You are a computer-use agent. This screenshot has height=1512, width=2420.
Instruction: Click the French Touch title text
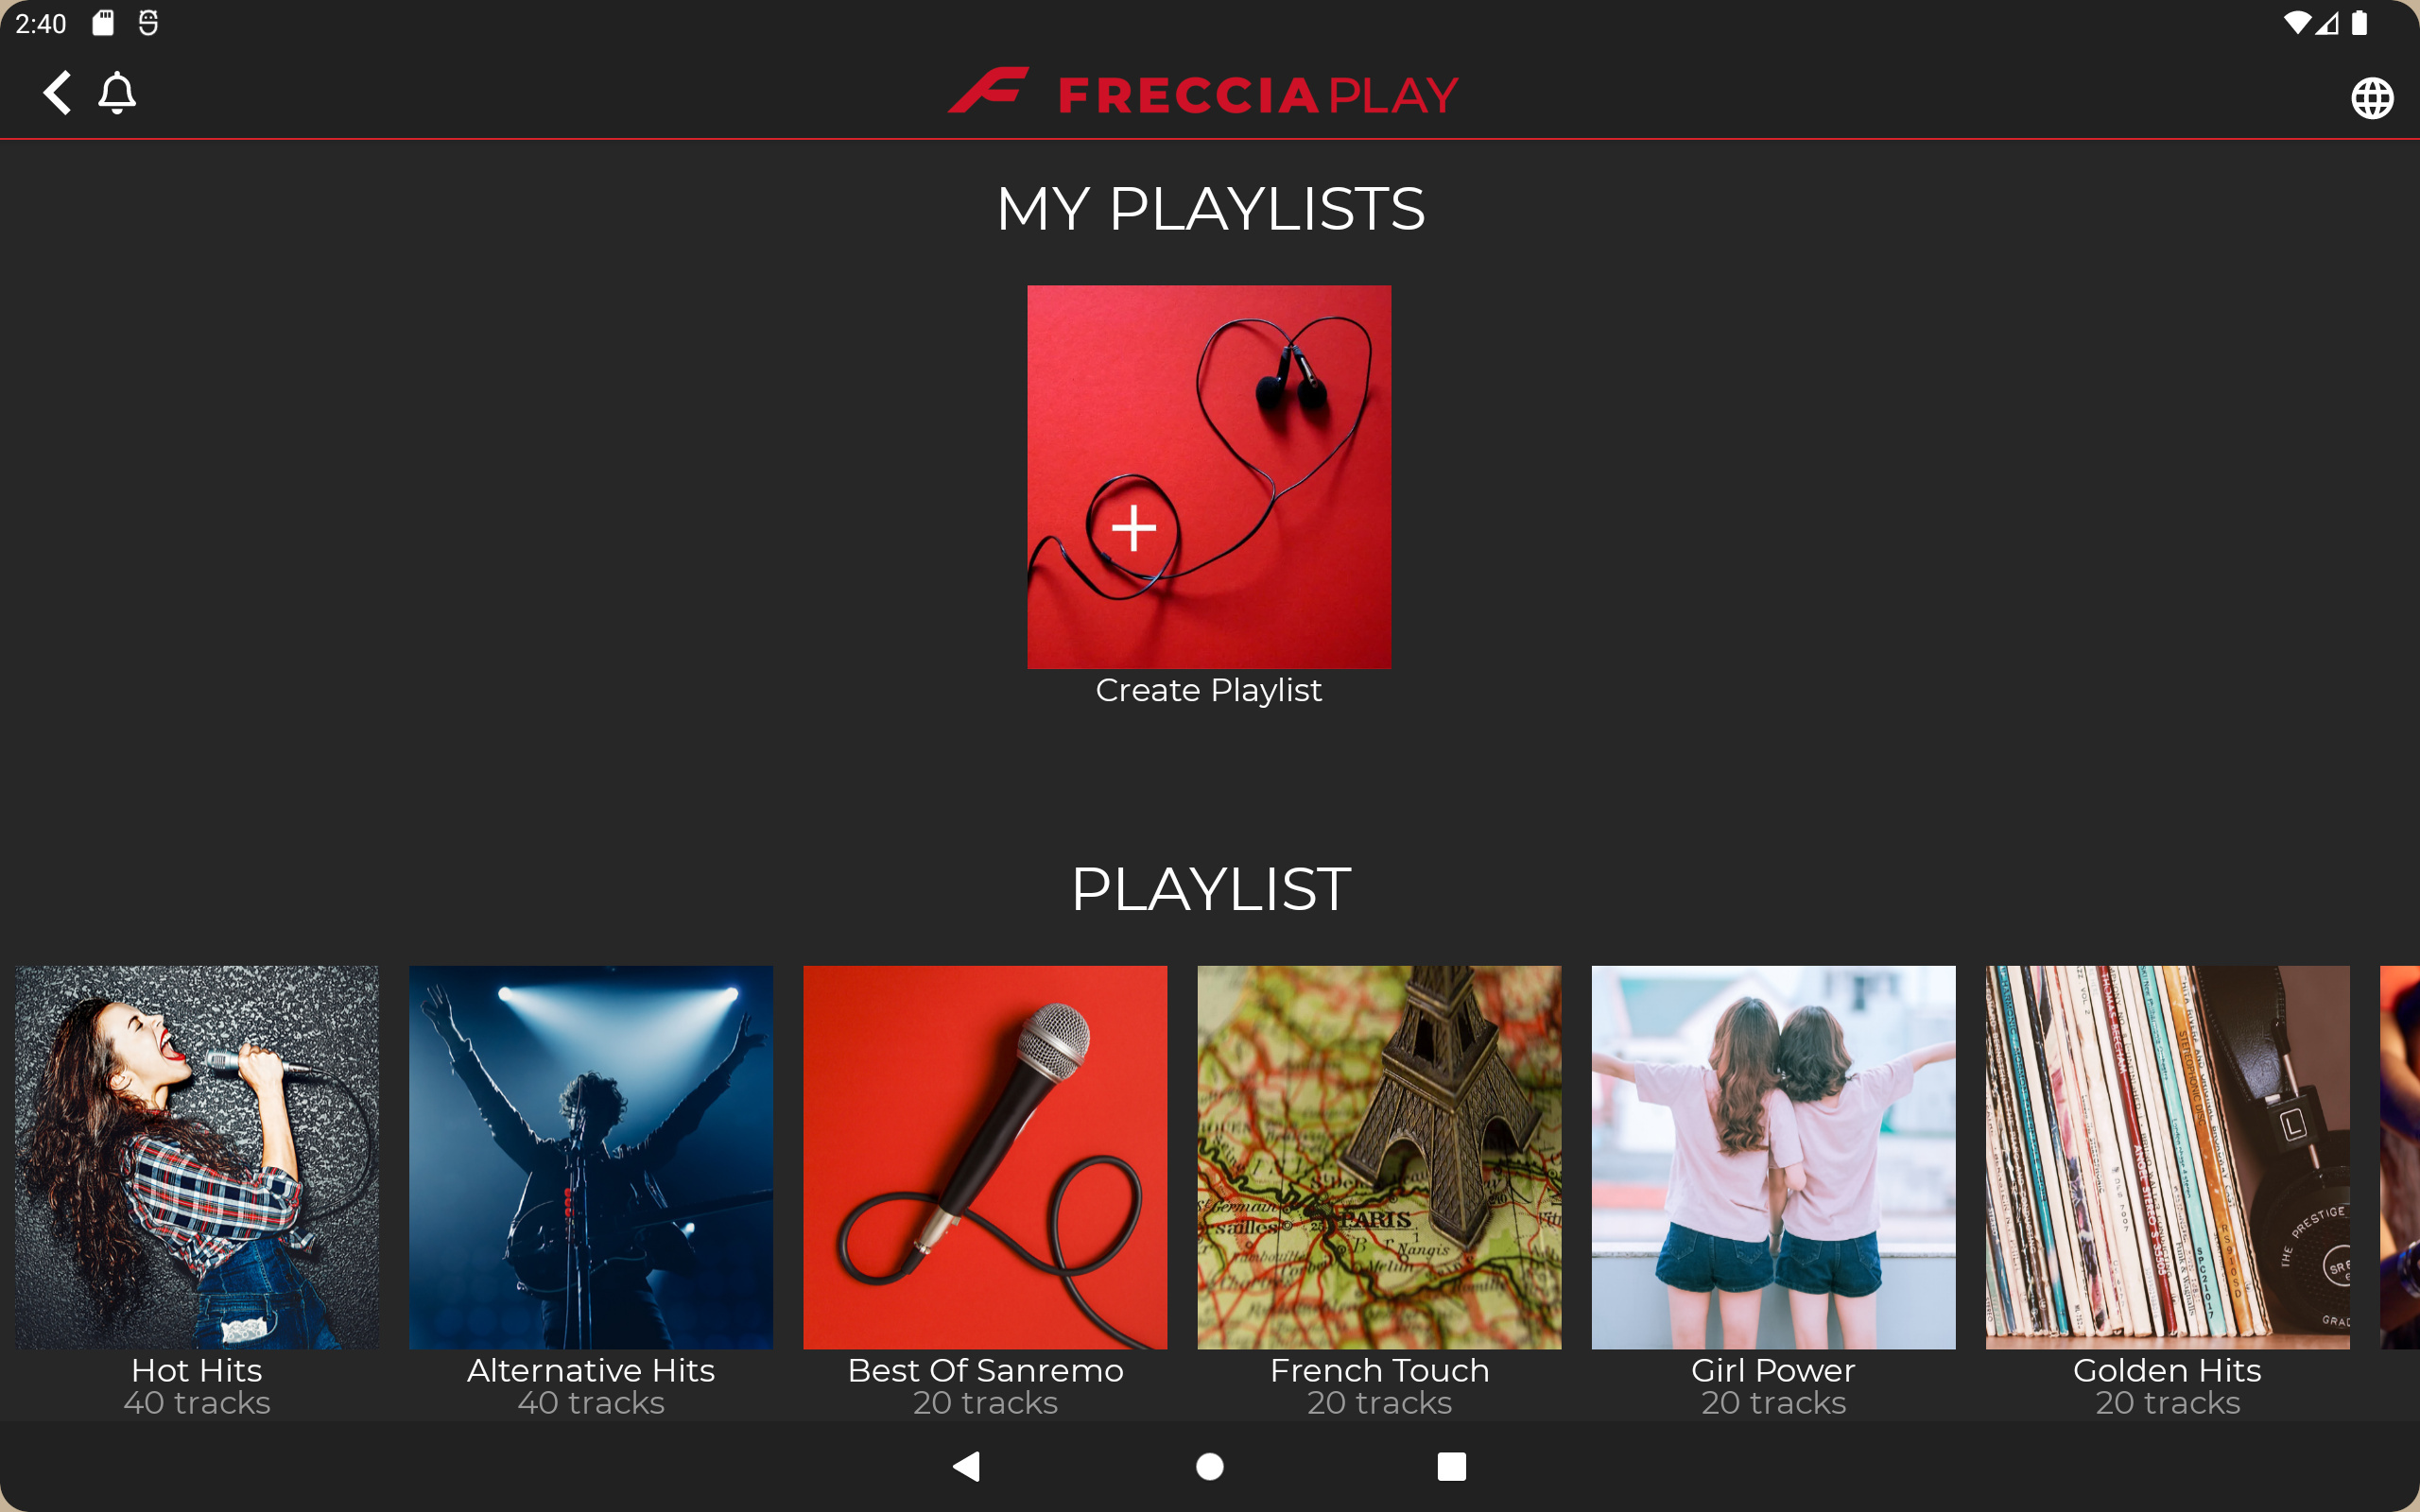[1379, 1370]
